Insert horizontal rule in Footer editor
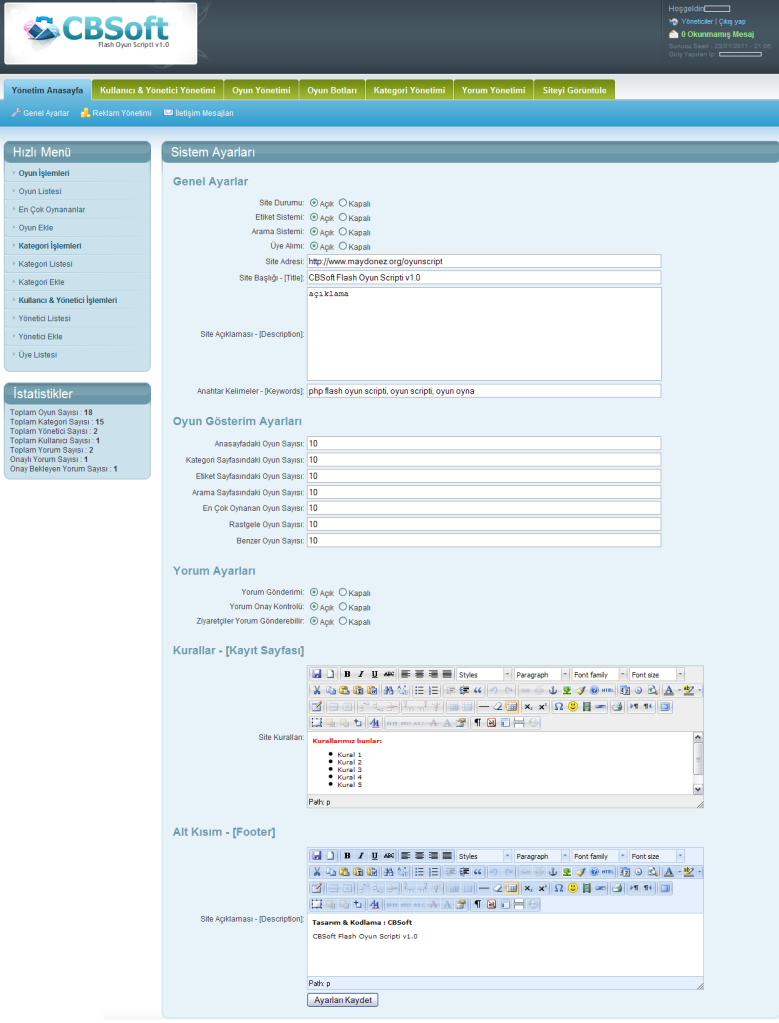This screenshot has width=779, height=1023. (x=483, y=888)
